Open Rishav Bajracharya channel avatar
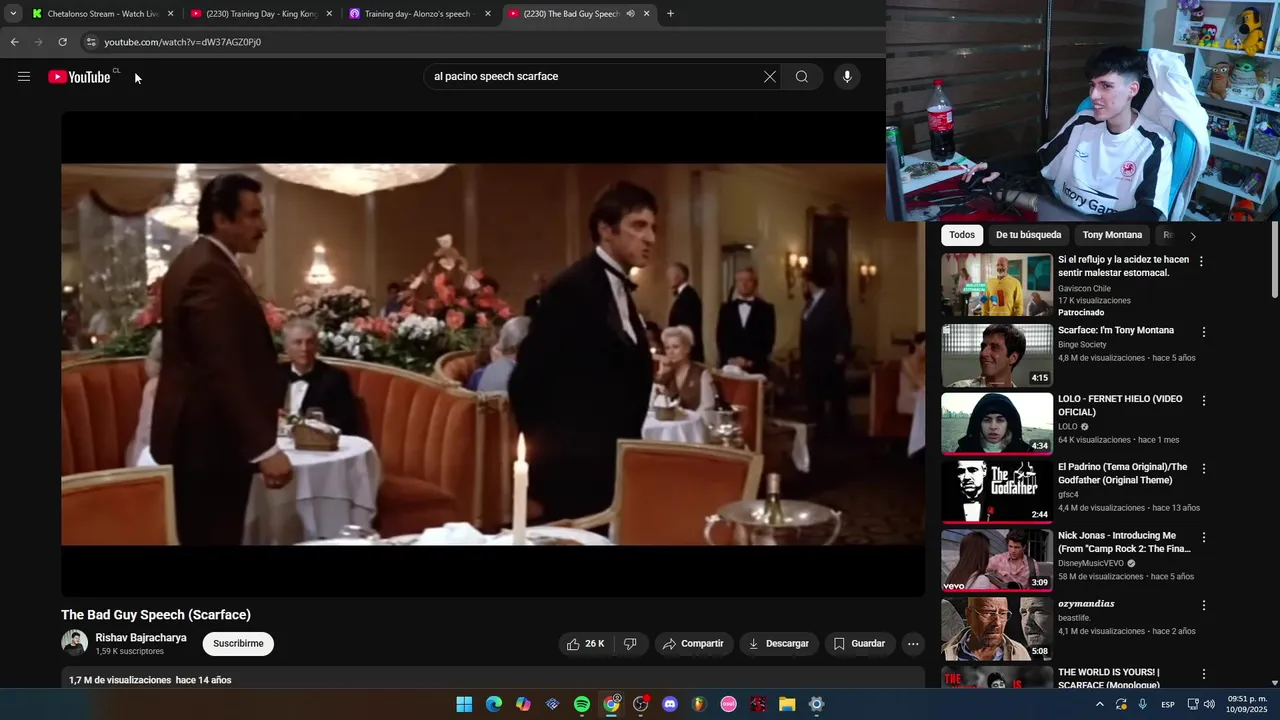The width and height of the screenshot is (1280, 720). [74, 643]
